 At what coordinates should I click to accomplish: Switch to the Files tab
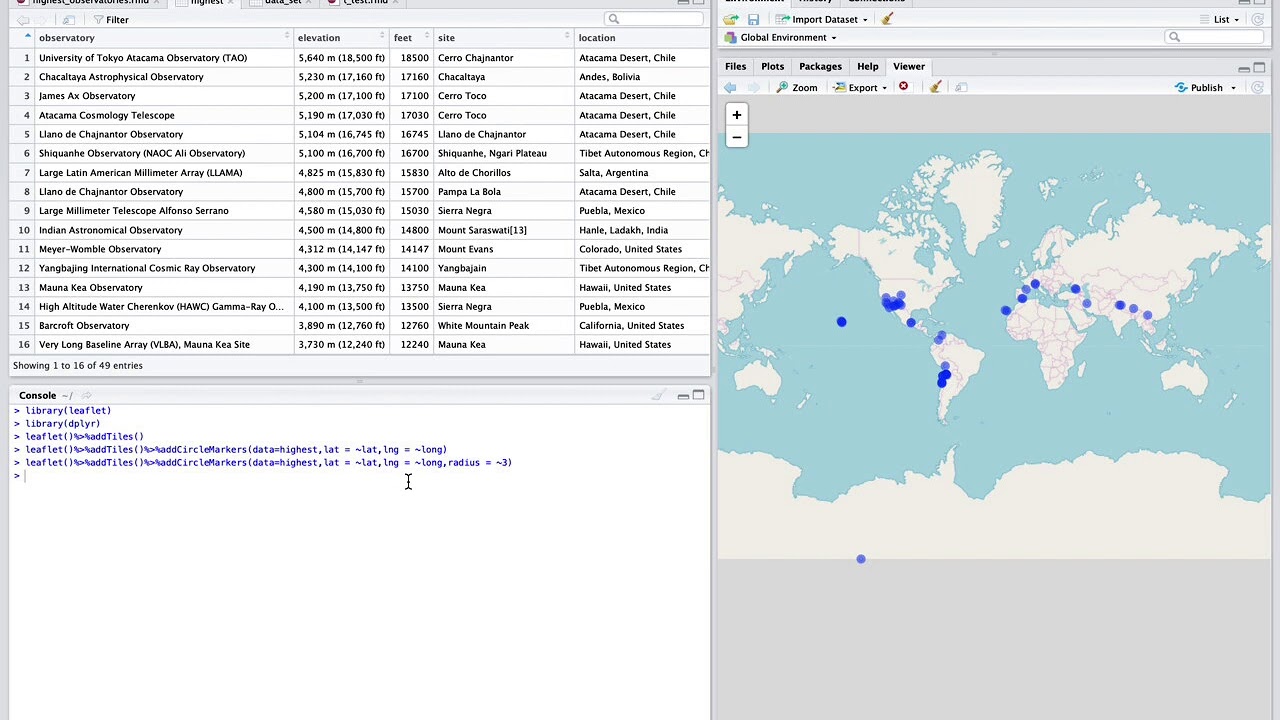coord(735,66)
